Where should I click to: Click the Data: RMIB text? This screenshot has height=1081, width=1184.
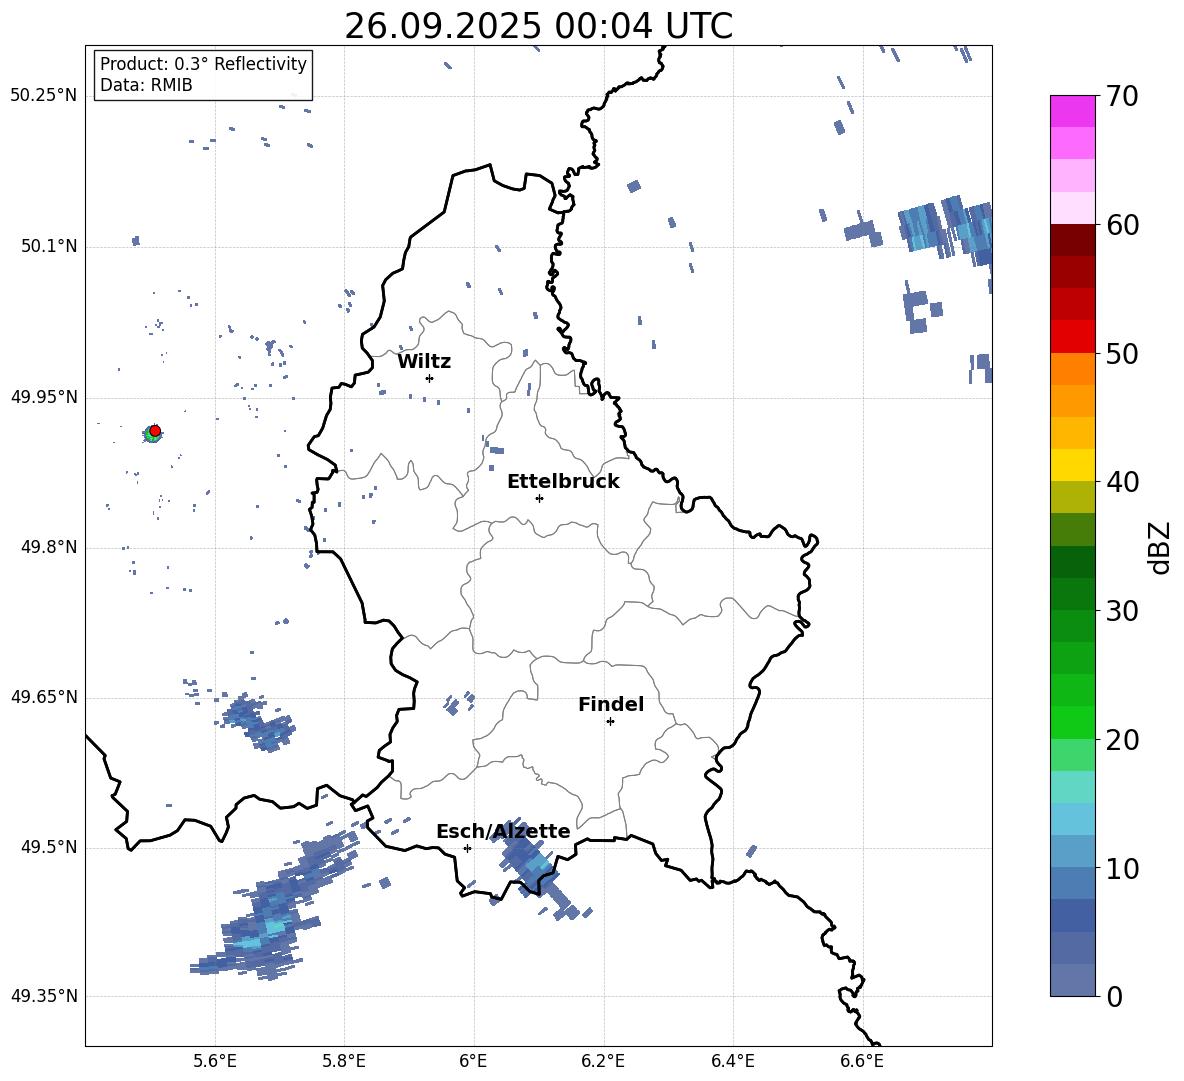[x=146, y=85]
